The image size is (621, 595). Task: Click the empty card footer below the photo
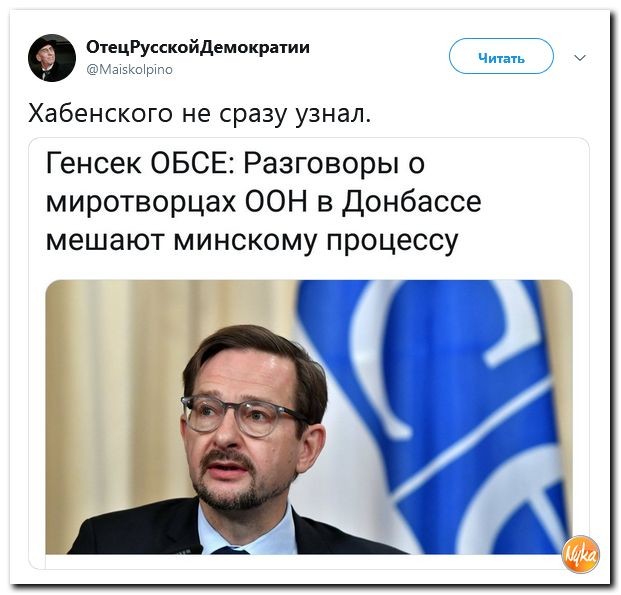309,561
